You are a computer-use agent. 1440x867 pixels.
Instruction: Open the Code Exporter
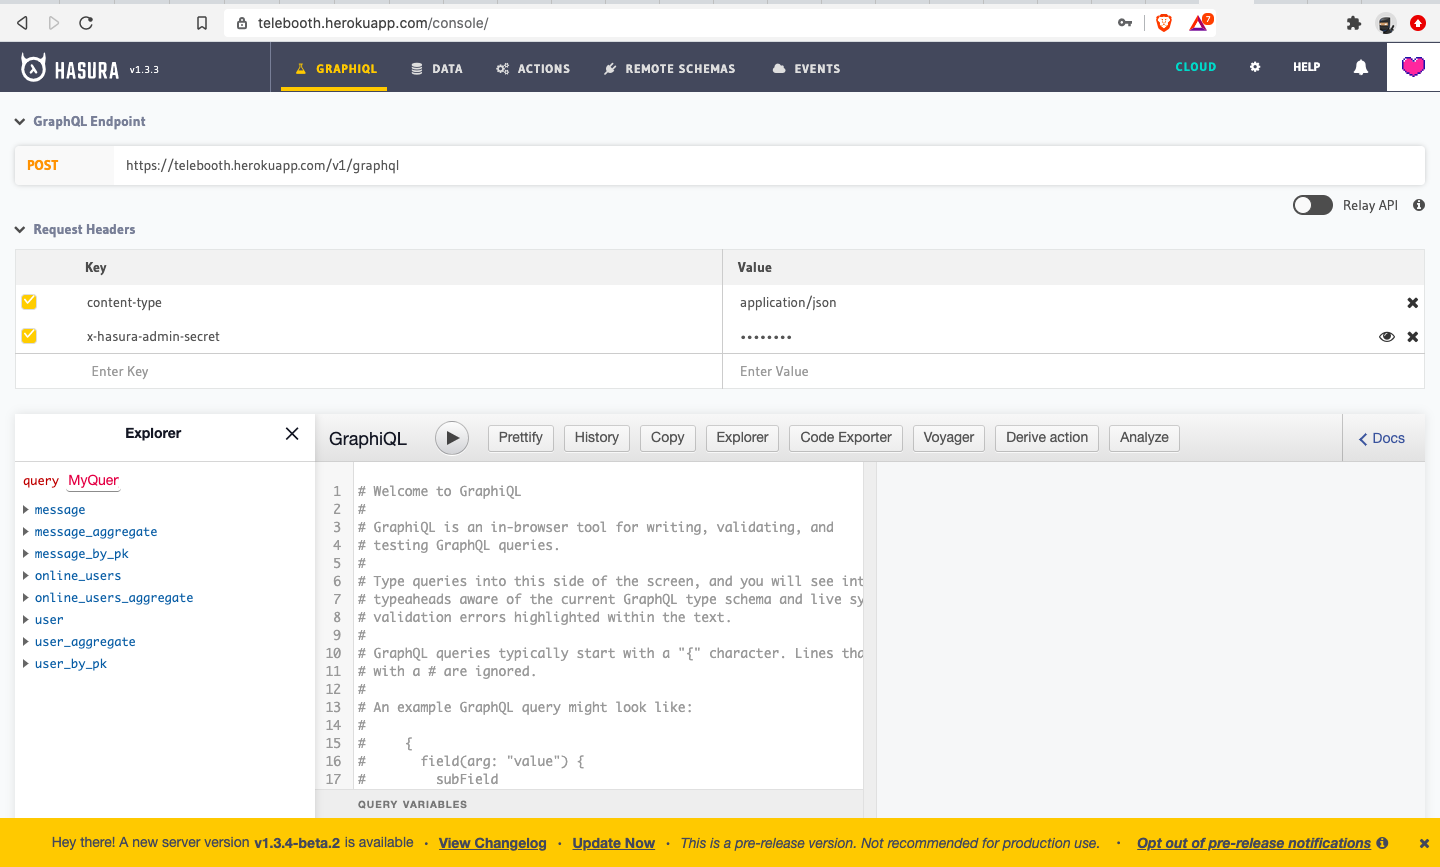pos(846,438)
